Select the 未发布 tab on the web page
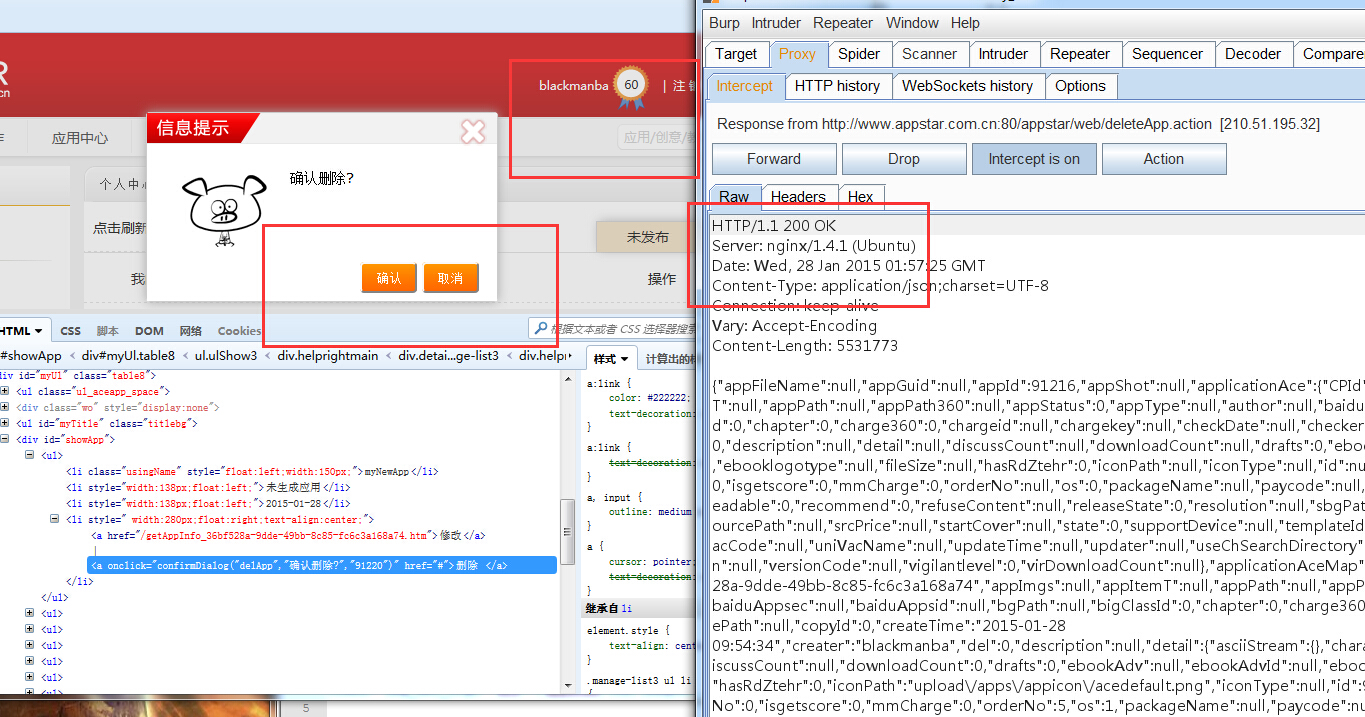The height and width of the screenshot is (717, 1365). pos(647,237)
